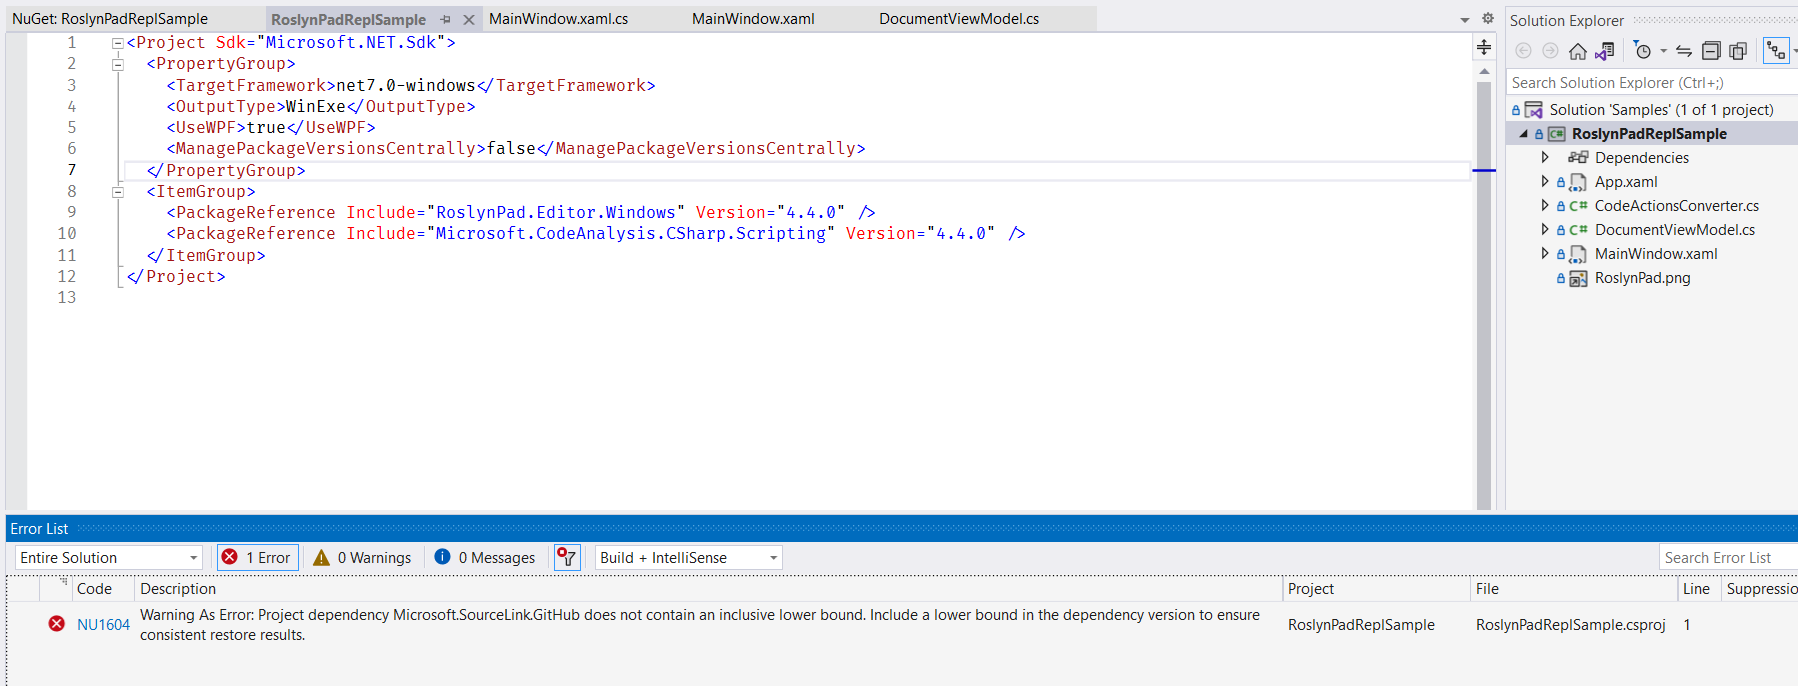Switch to the DocumentViewModel.cs tab
Viewport: 1798px width, 686px height.
pyautogui.click(x=959, y=19)
